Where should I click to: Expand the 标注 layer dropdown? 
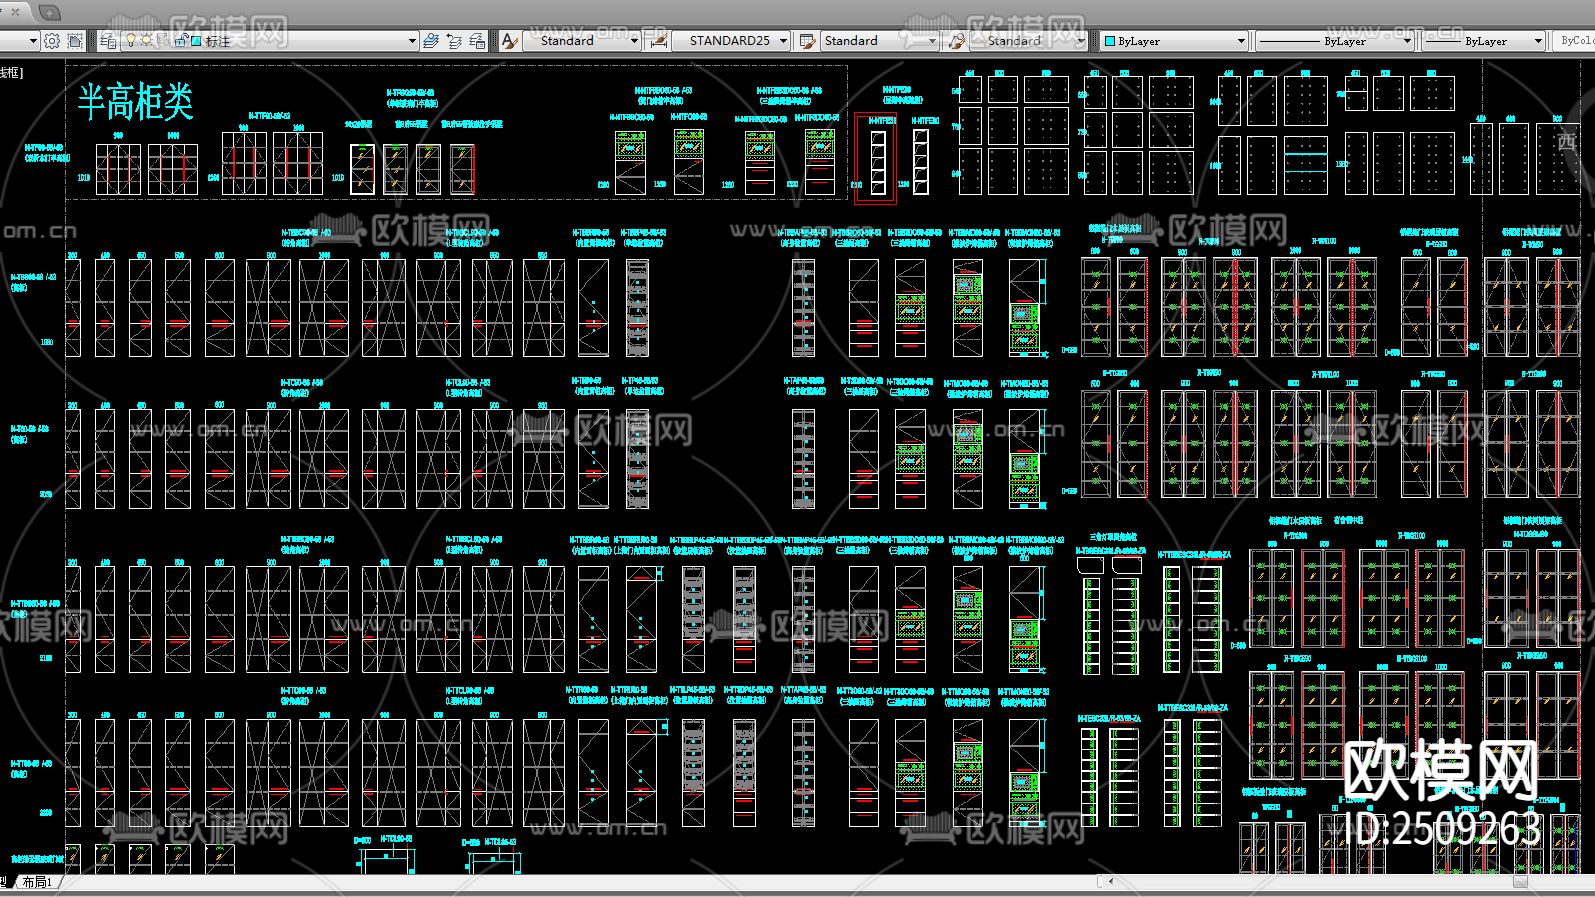pyautogui.click(x=412, y=41)
